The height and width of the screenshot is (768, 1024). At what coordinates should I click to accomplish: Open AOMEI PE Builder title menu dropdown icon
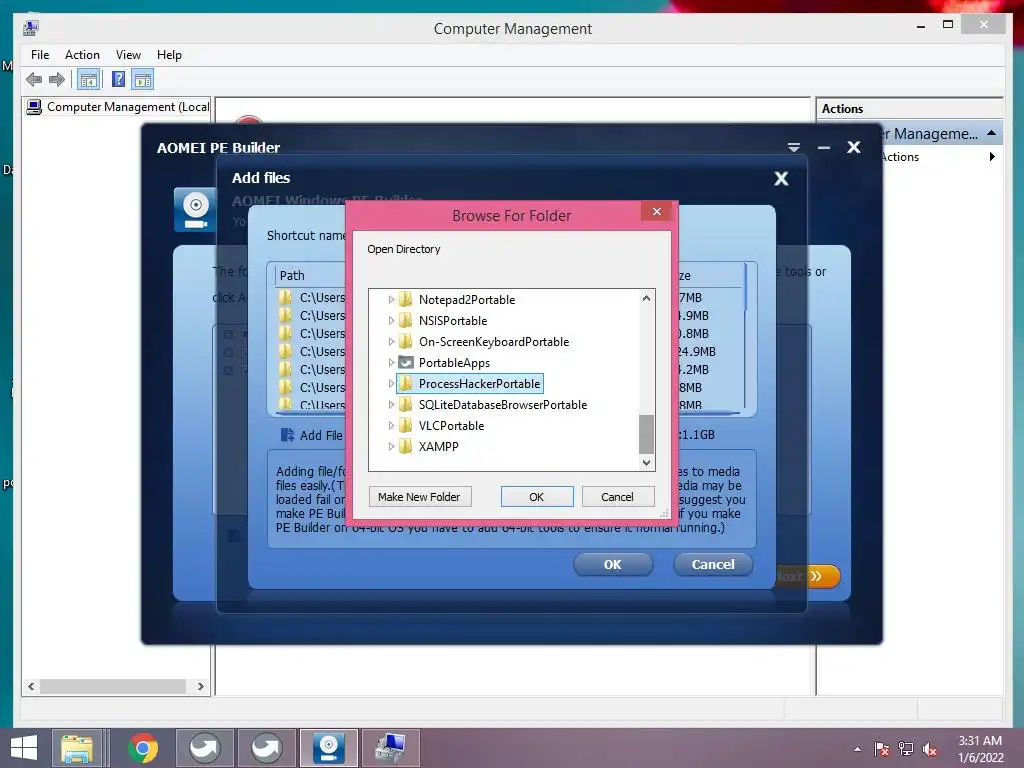click(793, 148)
